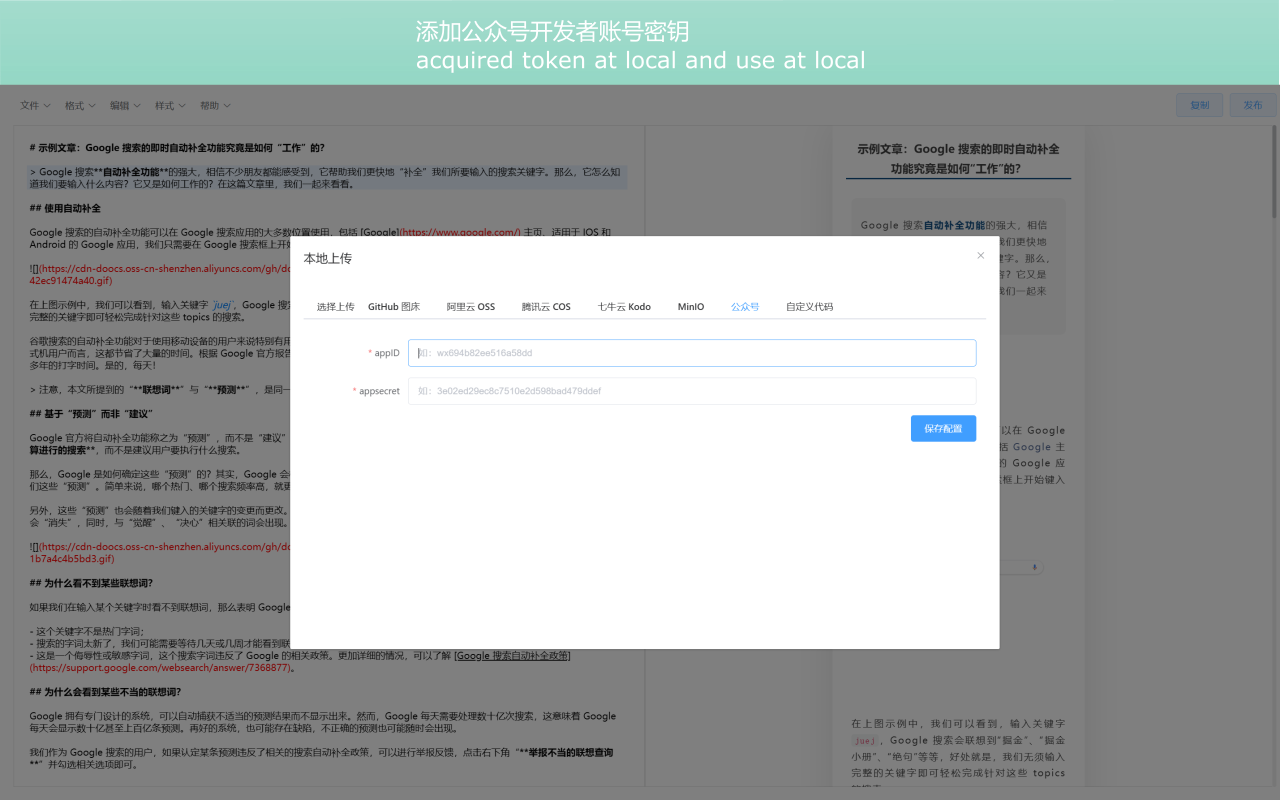
Task: Open the GitHub 图床 tab
Action: [394, 307]
